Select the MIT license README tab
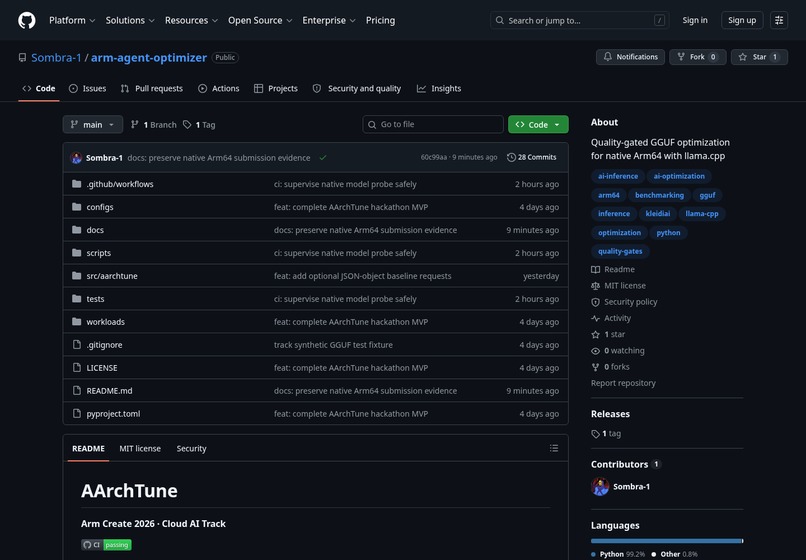The height and width of the screenshot is (560, 806). tap(140, 448)
